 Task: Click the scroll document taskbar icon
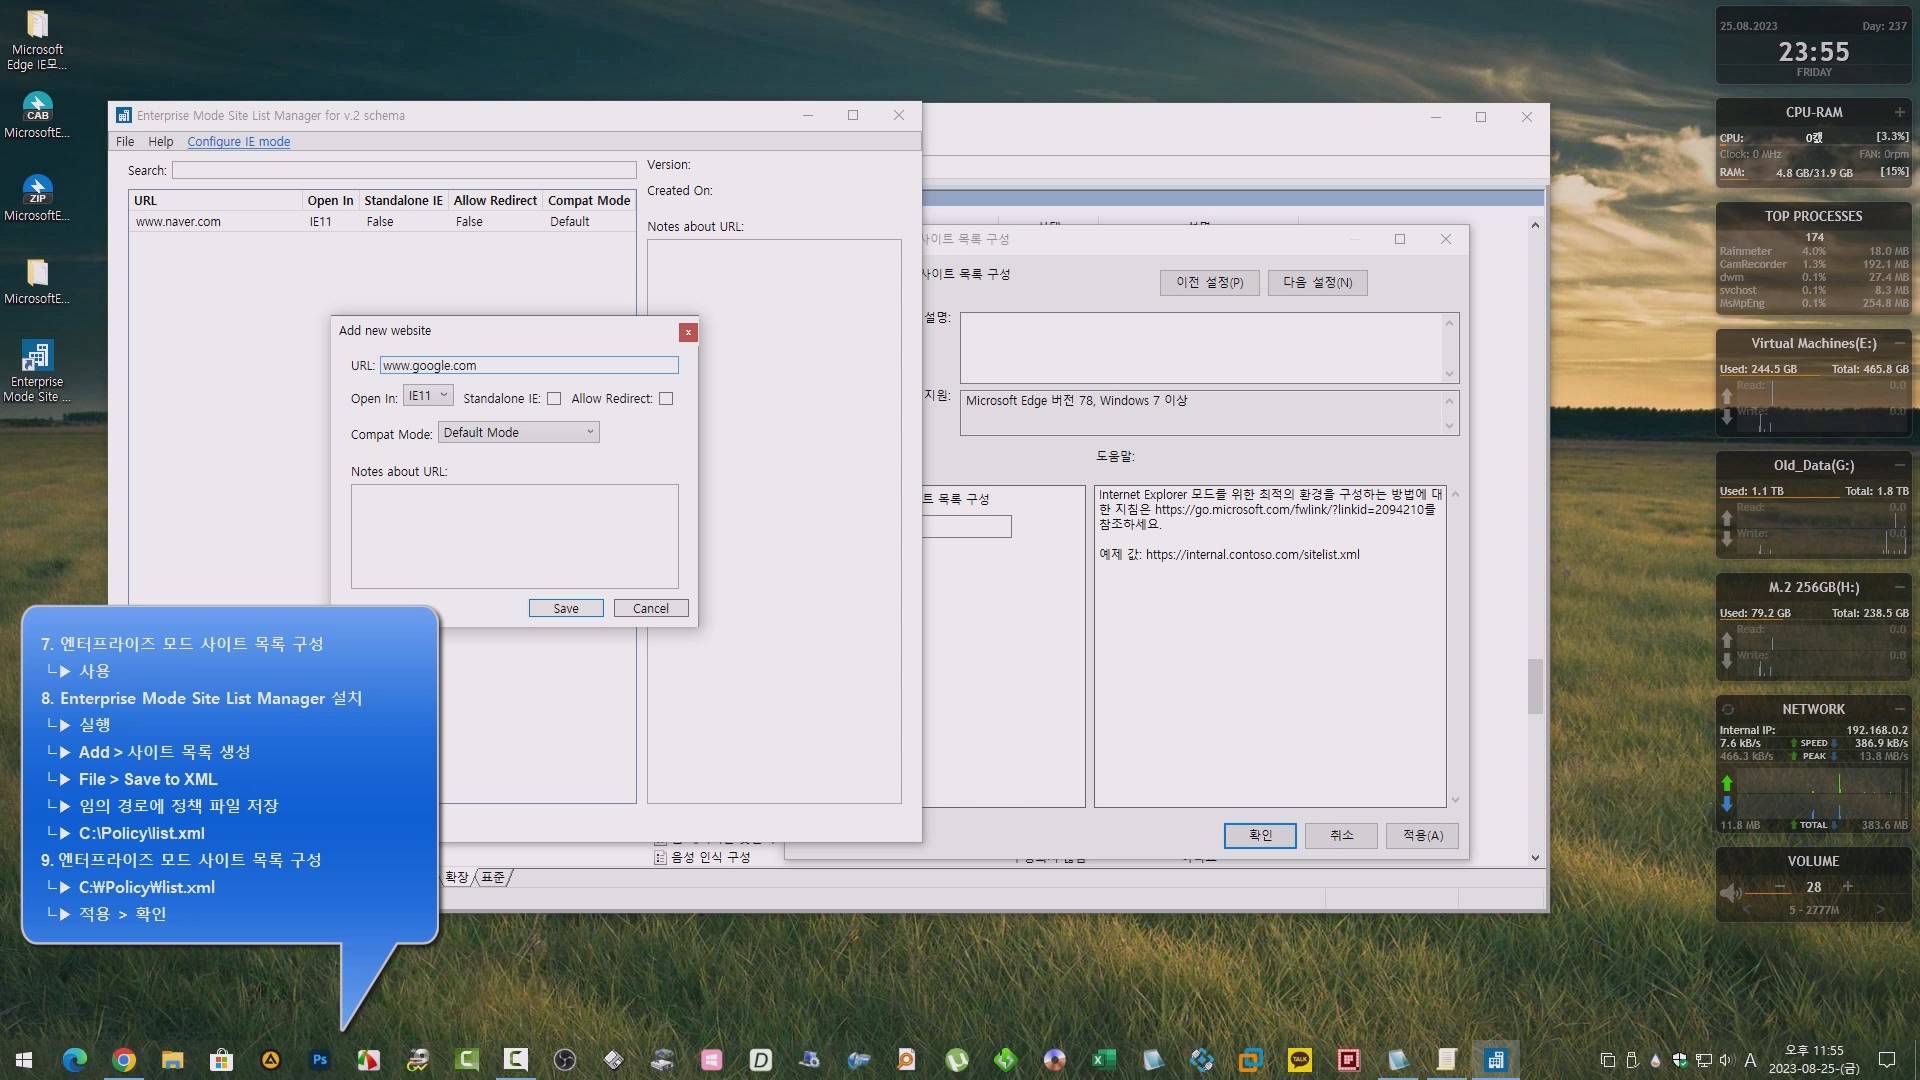pos(1447,1059)
